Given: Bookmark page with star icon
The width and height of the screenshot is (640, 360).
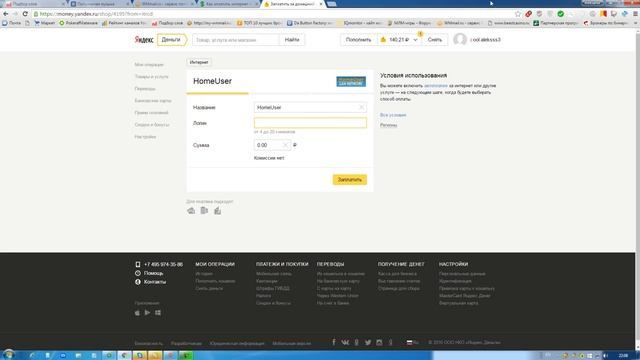Looking at the screenshot, I should tap(518, 14).
